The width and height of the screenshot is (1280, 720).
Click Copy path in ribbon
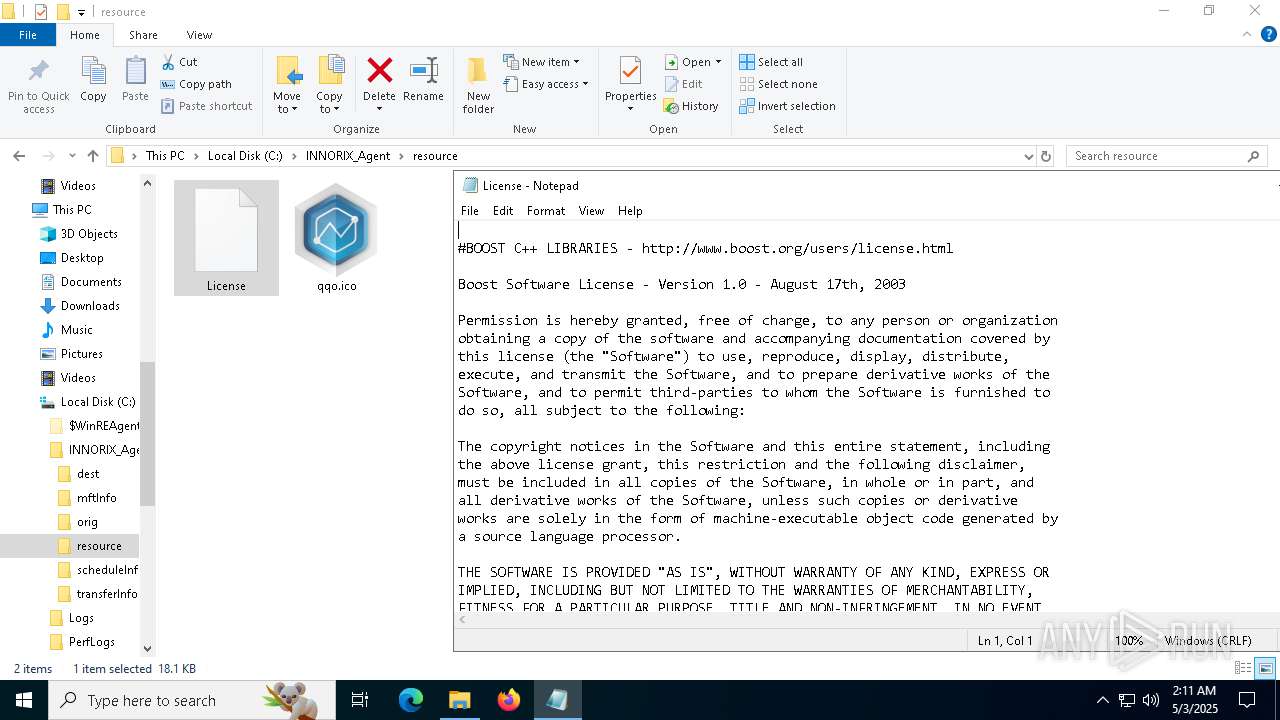(x=196, y=84)
